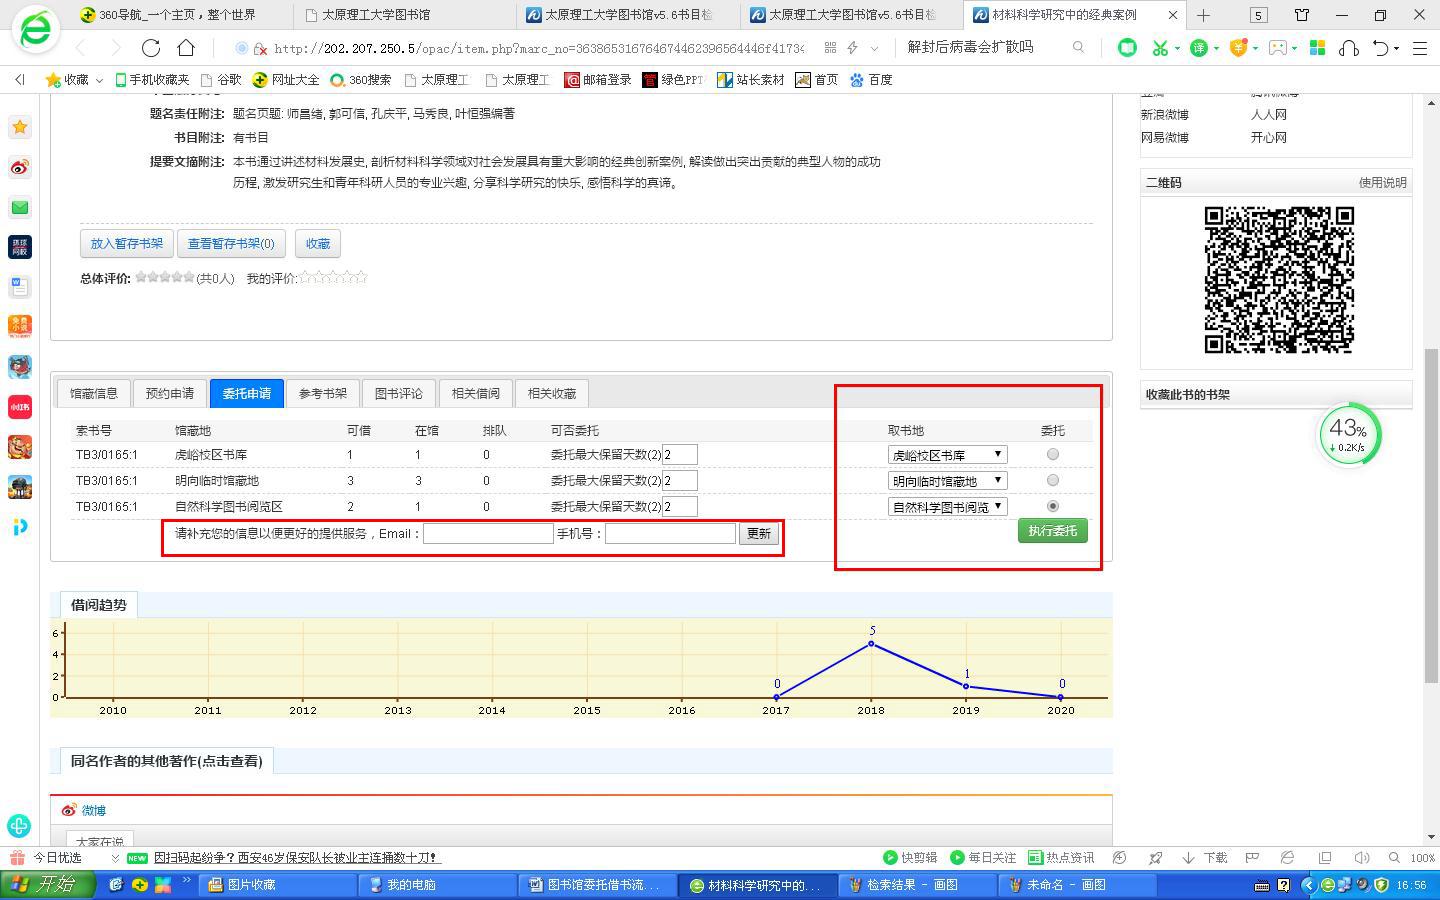Viewport: 1440px width, 900px height.
Task: Click the Email input field
Action: click(x=488, y=534)
